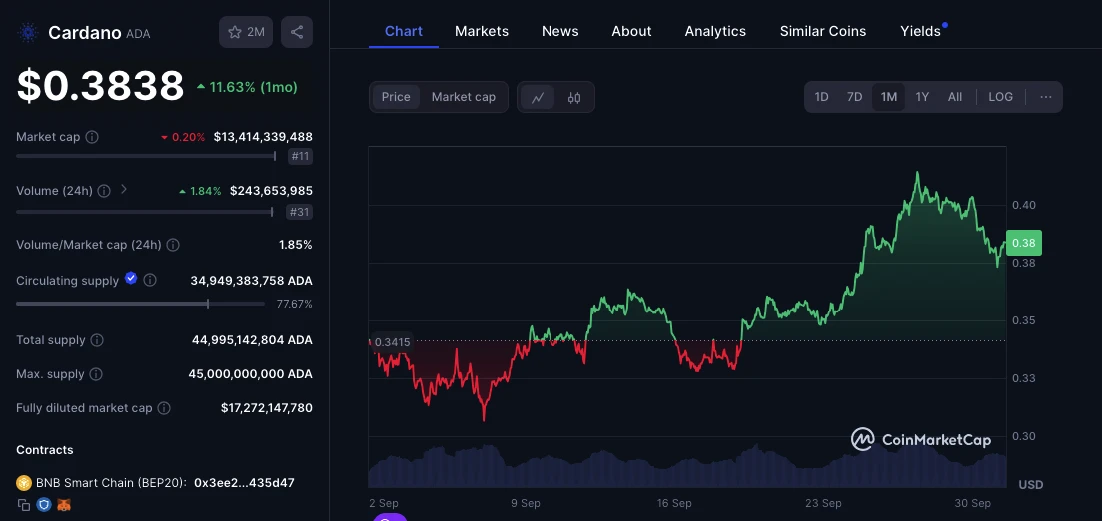Open Max. supply info icon

click(x=96, y=374)
